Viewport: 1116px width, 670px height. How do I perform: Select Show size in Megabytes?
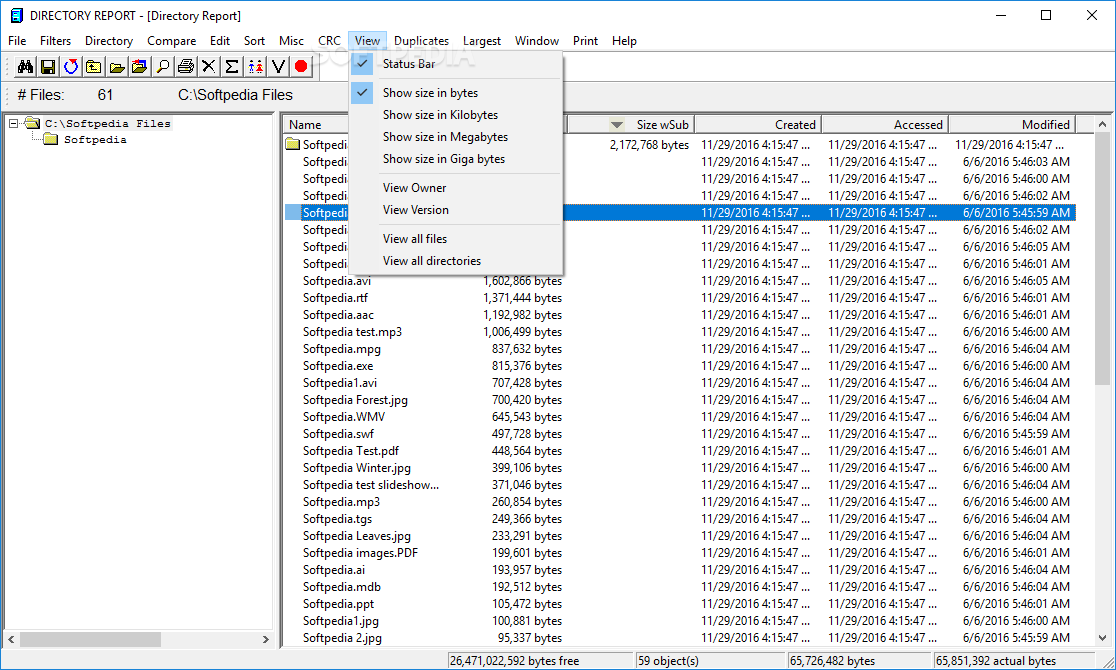[456, 137]
